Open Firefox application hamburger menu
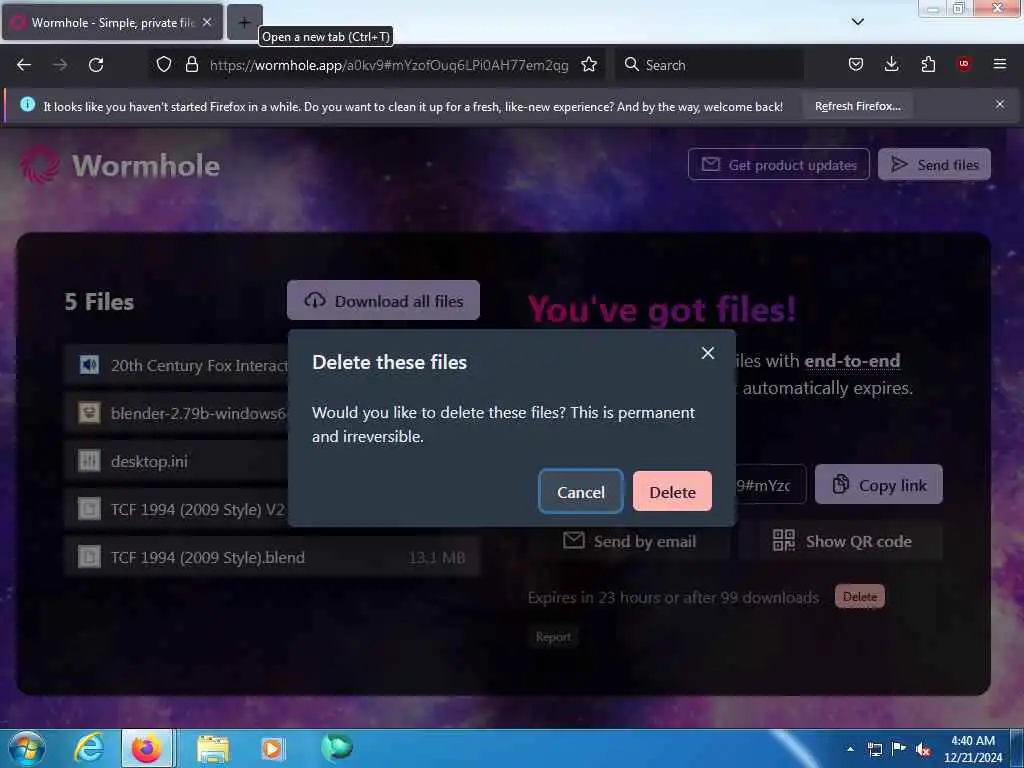Screen dimensions: 1024x768 click(x=1000, y=64)
